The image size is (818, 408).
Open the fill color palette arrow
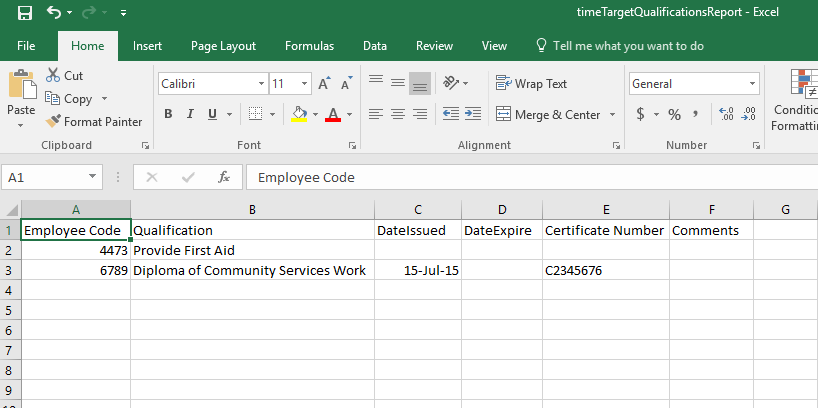[x=316, y=114]
